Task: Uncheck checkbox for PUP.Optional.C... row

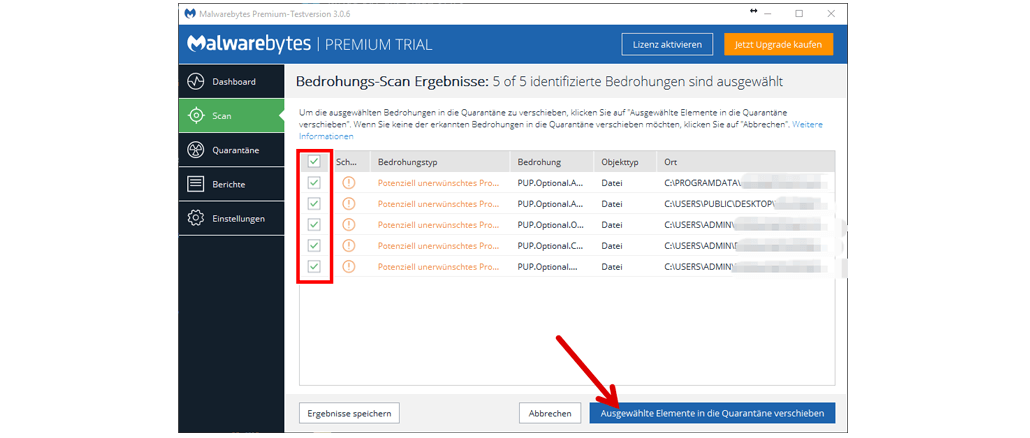Action: point(314,246)
